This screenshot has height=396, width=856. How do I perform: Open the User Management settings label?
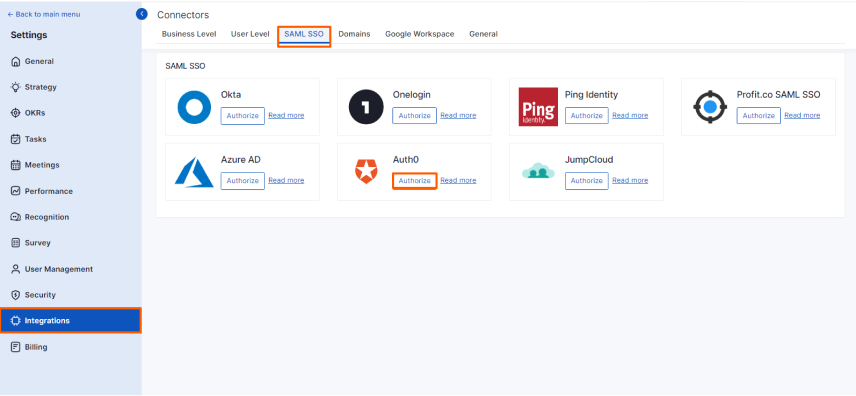pos(59,269)
